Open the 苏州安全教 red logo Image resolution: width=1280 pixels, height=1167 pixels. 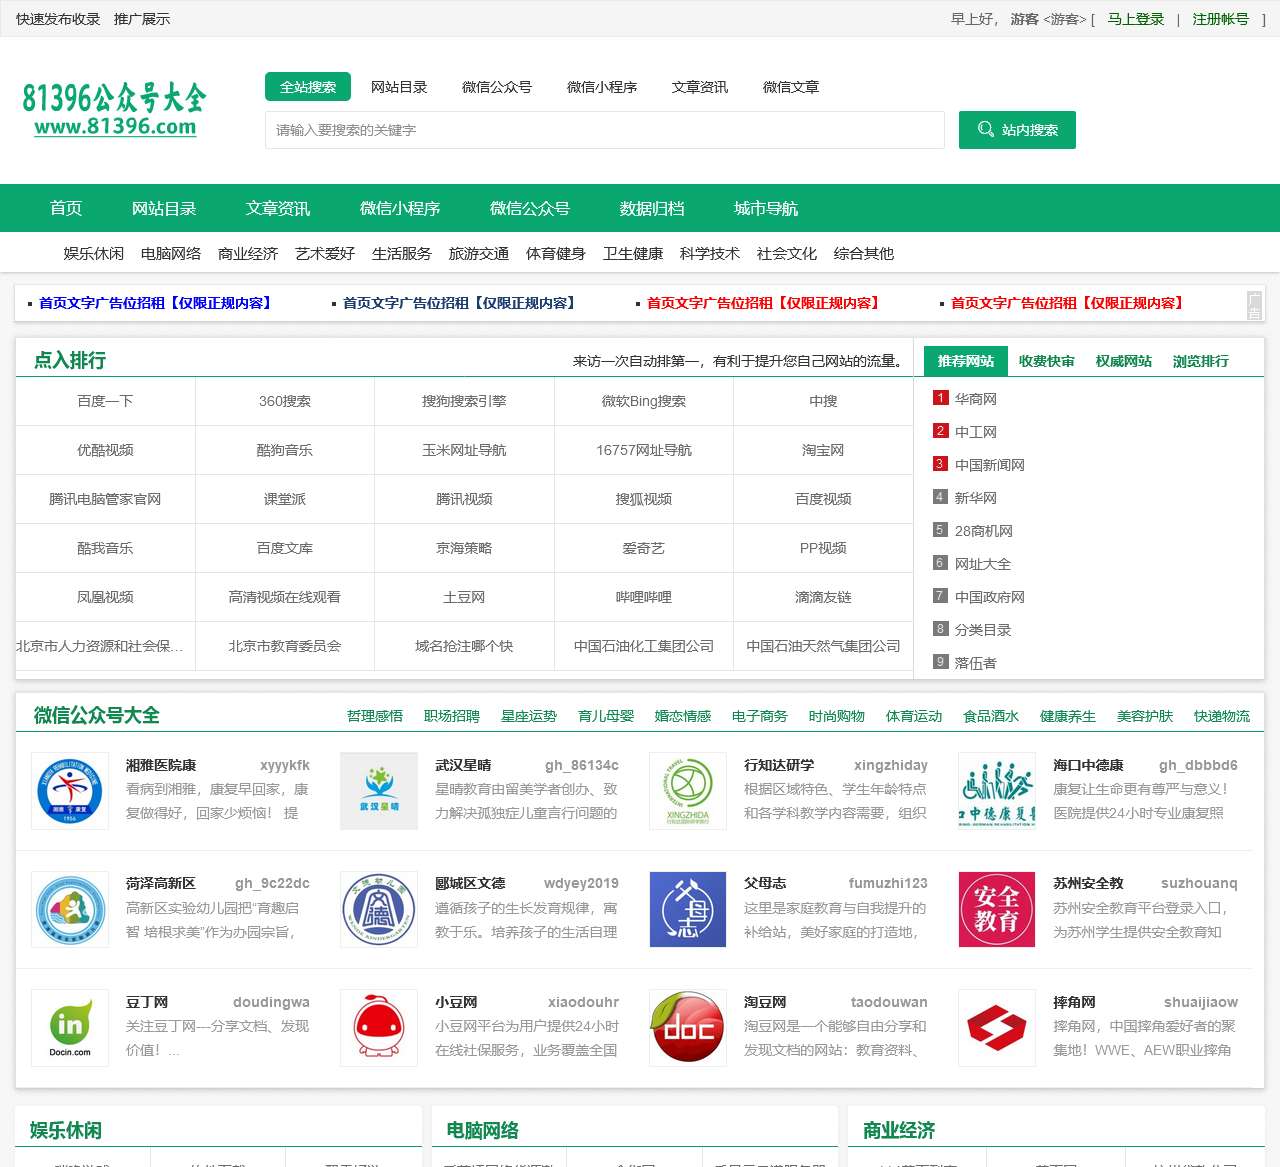997,909
